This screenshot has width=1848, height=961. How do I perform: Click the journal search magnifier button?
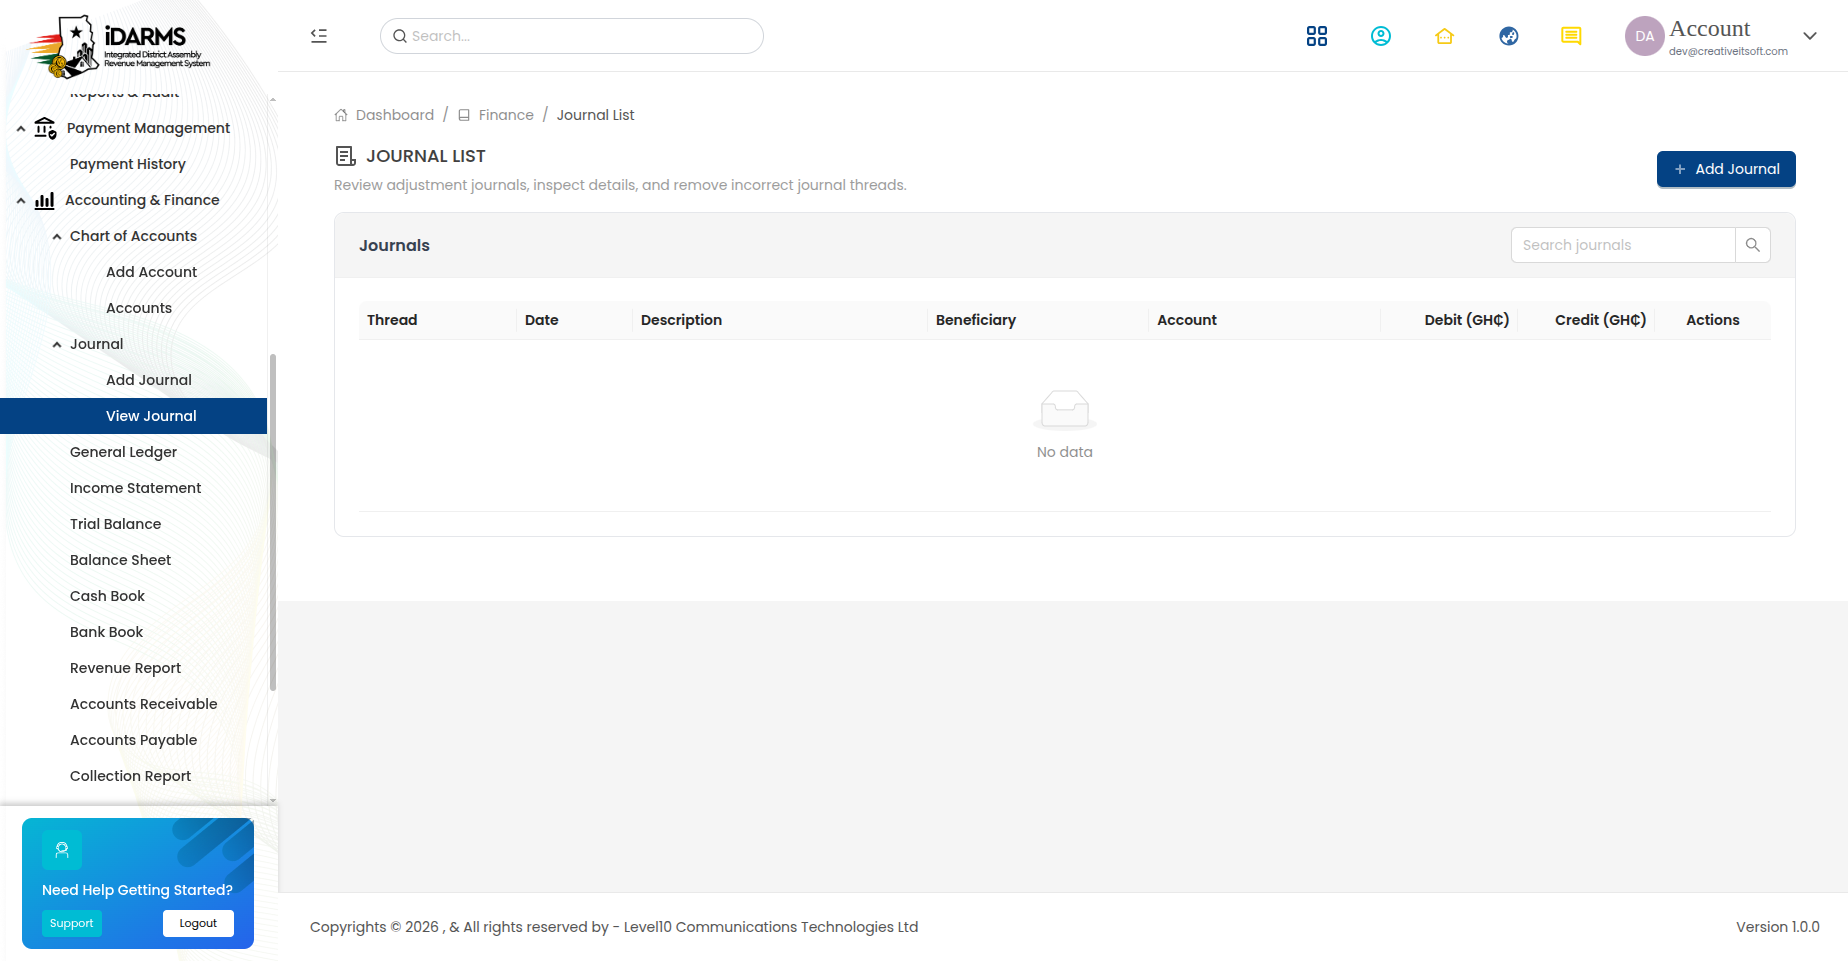pyautogui.click(x=1753, y=245)
